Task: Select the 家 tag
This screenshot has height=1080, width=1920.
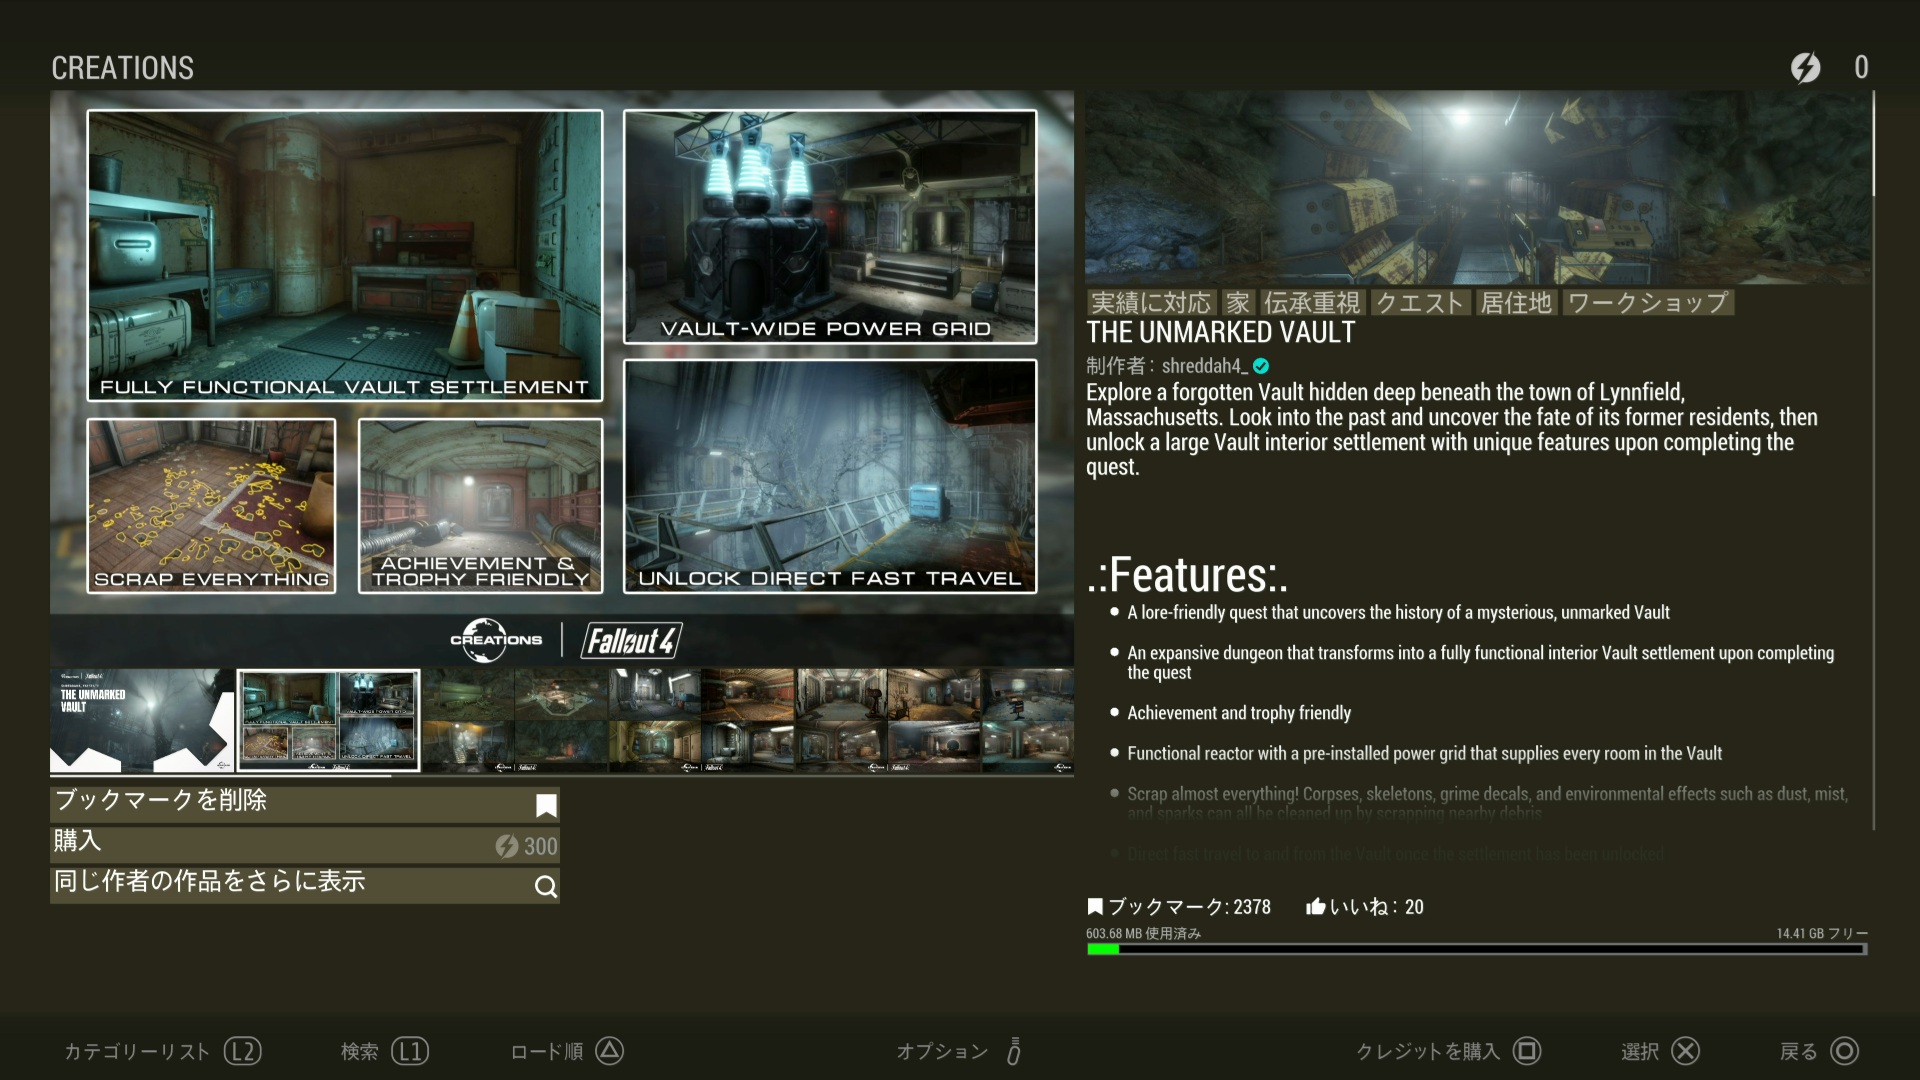Action: pyautogui.click(x=1238, y=302)
